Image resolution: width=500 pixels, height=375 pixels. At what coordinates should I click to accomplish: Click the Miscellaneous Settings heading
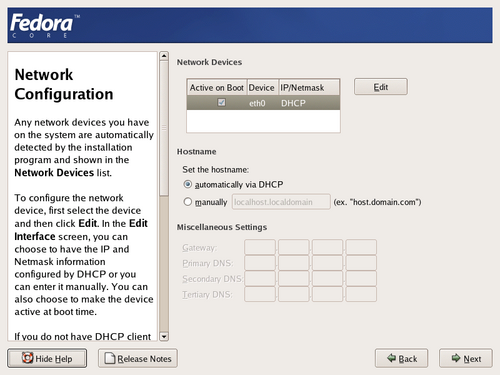pos(222,227)
